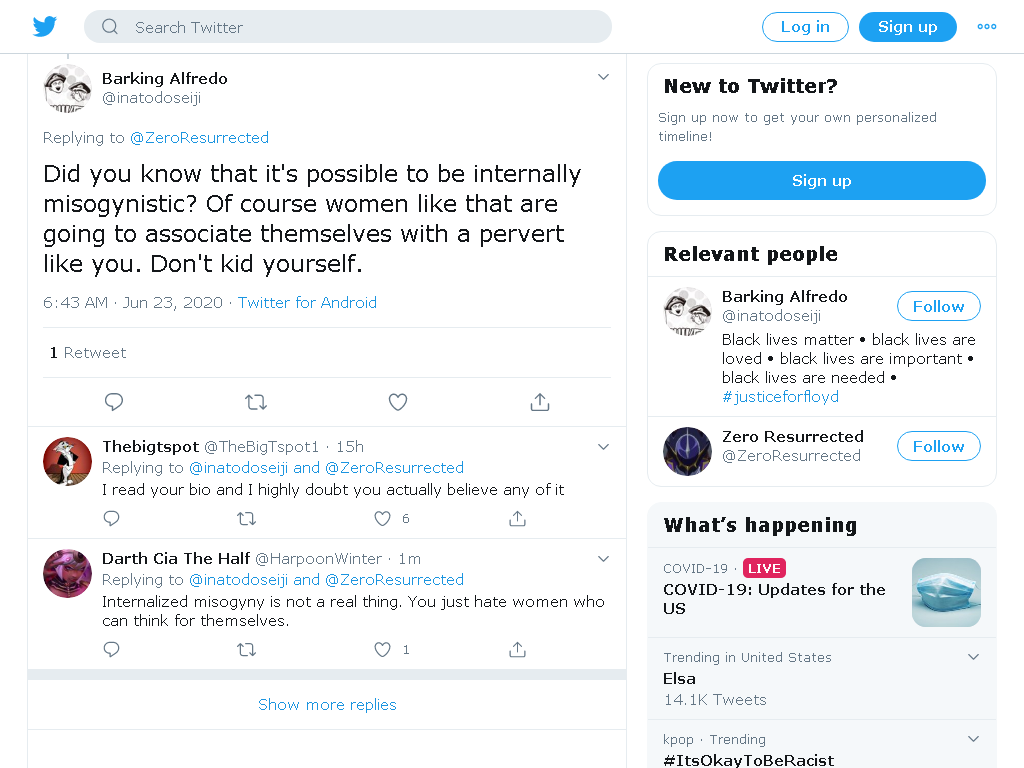This screenshot has height=768, width=1024.
Task: Reply to Barking Alfredo's main tweet
Action: [114, 402]
